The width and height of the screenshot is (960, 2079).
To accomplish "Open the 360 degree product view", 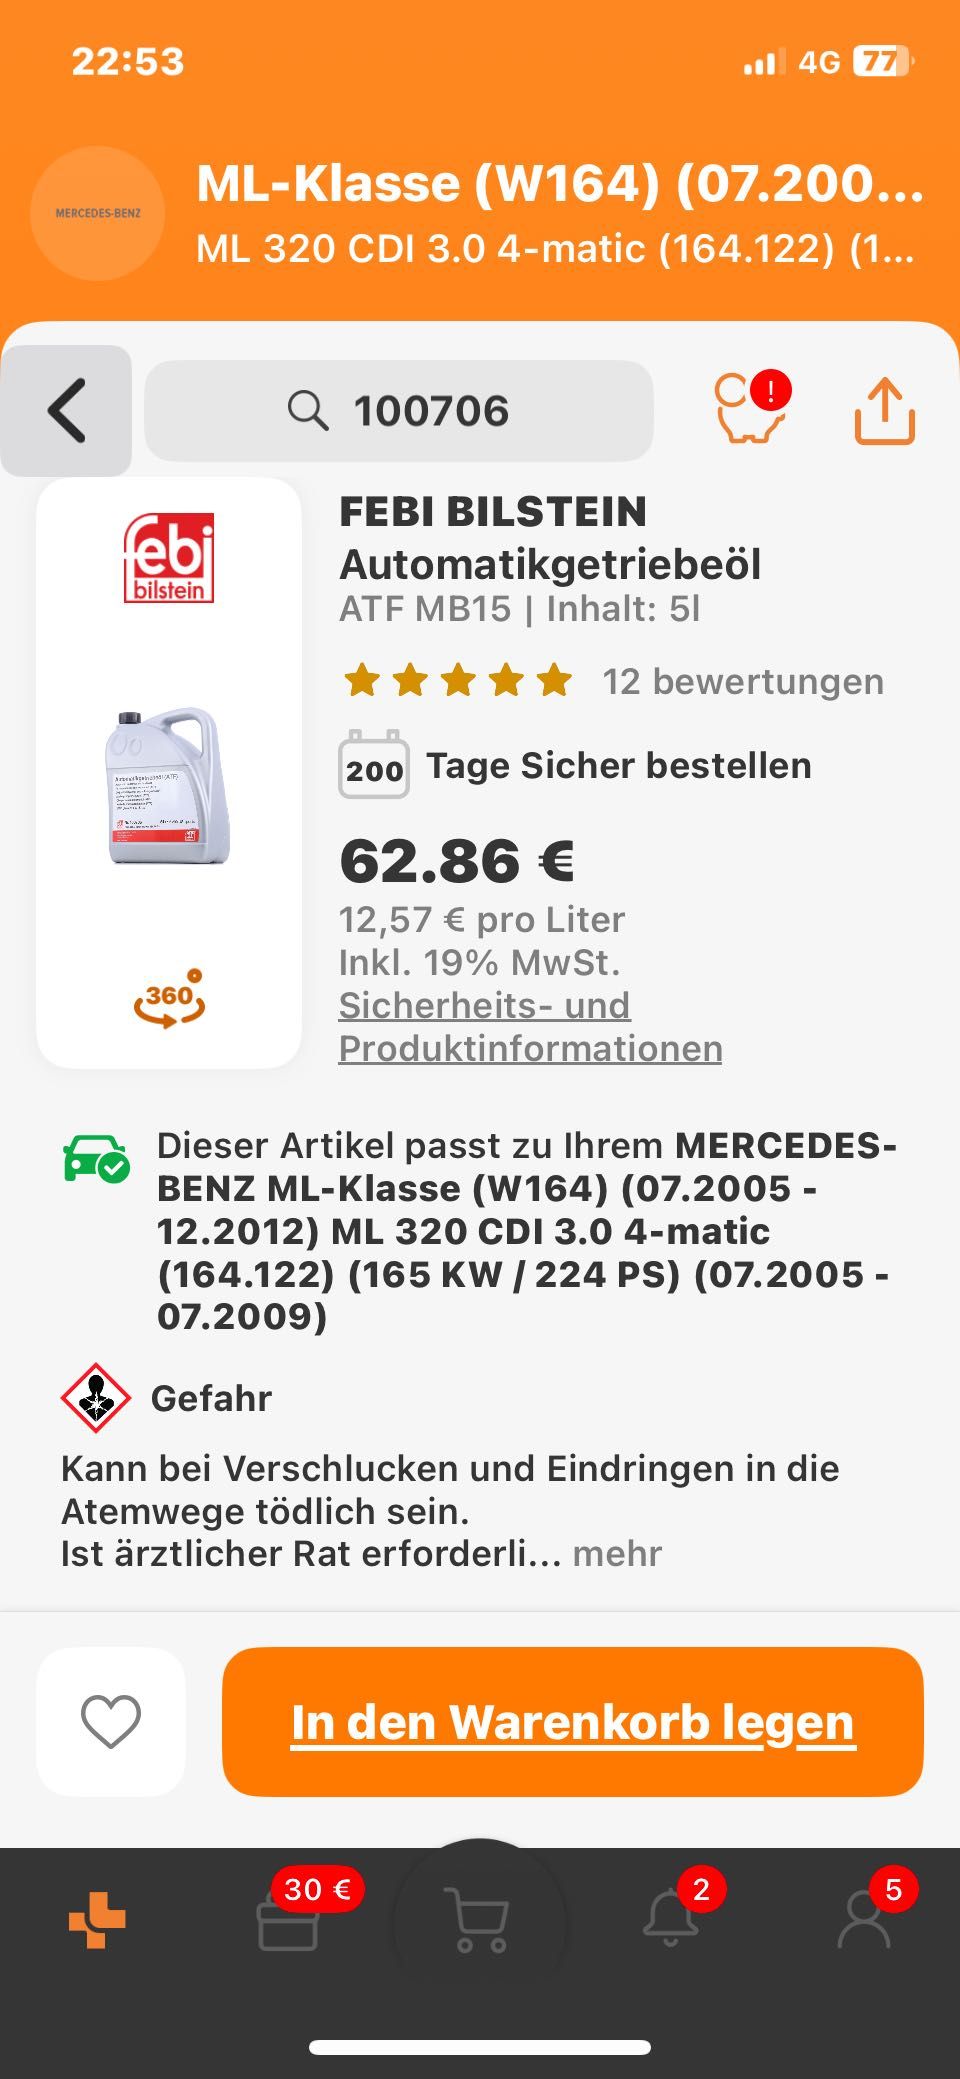I will [x=170, y=998].
